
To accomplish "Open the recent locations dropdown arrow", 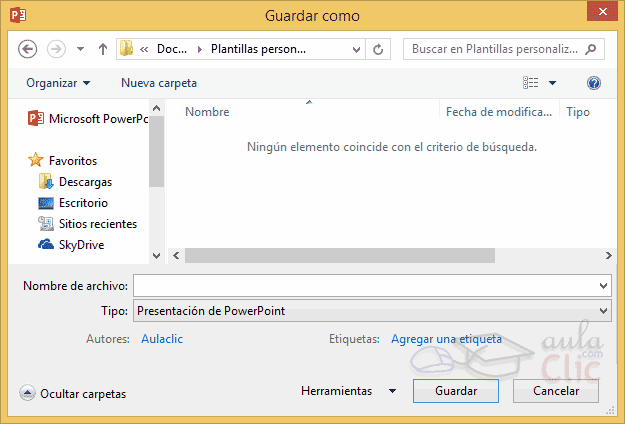I will 81,49.
